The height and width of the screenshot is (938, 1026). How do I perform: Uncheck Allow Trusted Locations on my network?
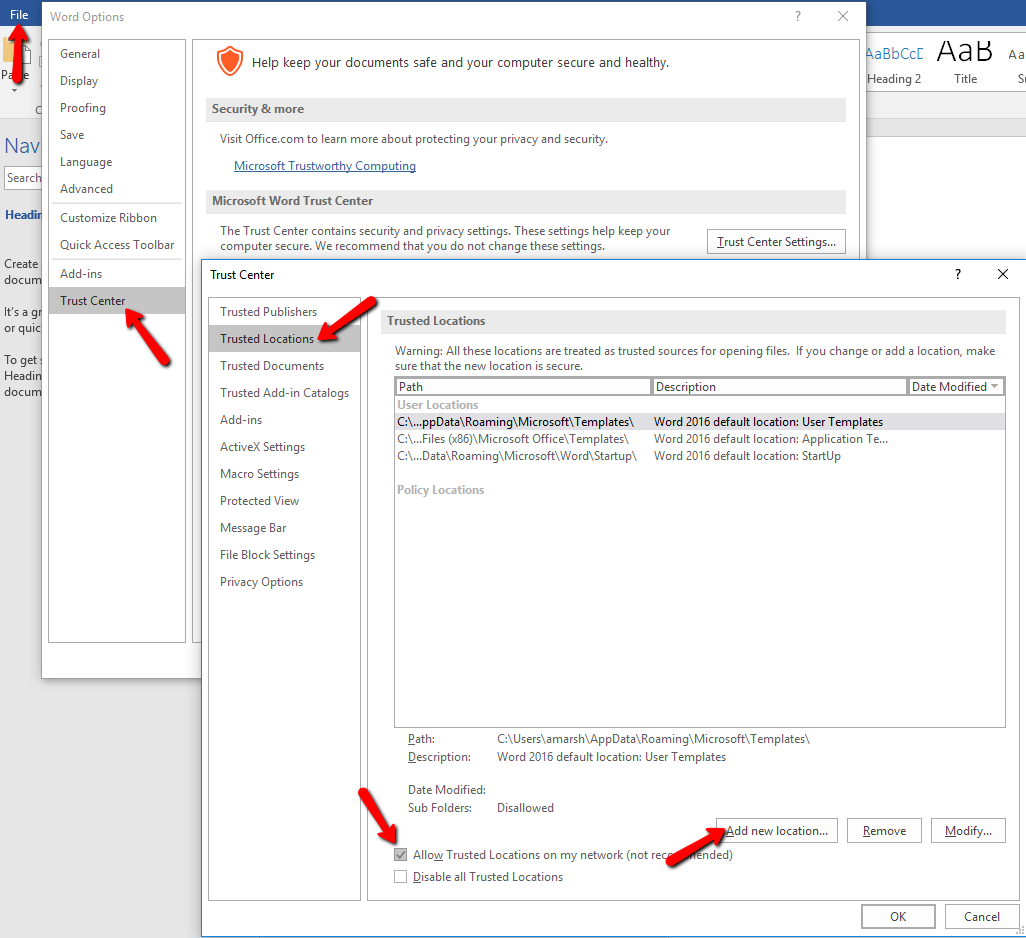pos(400,854)
